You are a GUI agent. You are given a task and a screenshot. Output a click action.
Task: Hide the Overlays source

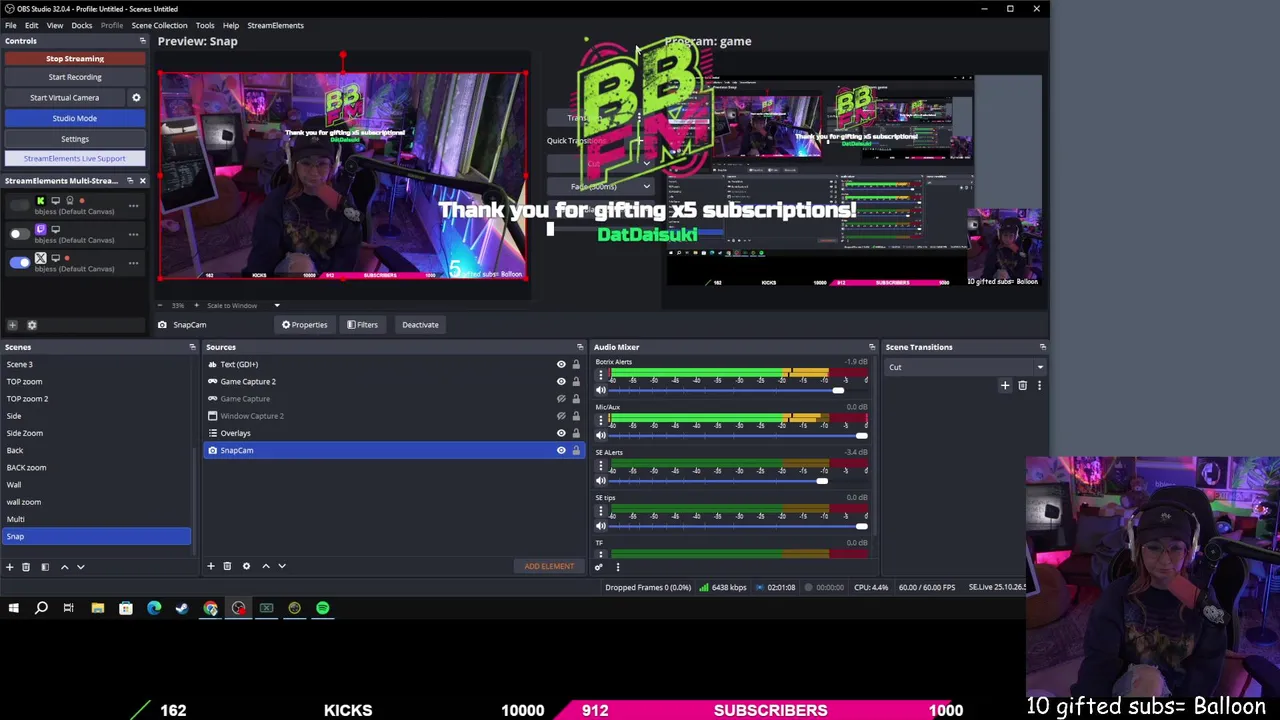[561, 433]
